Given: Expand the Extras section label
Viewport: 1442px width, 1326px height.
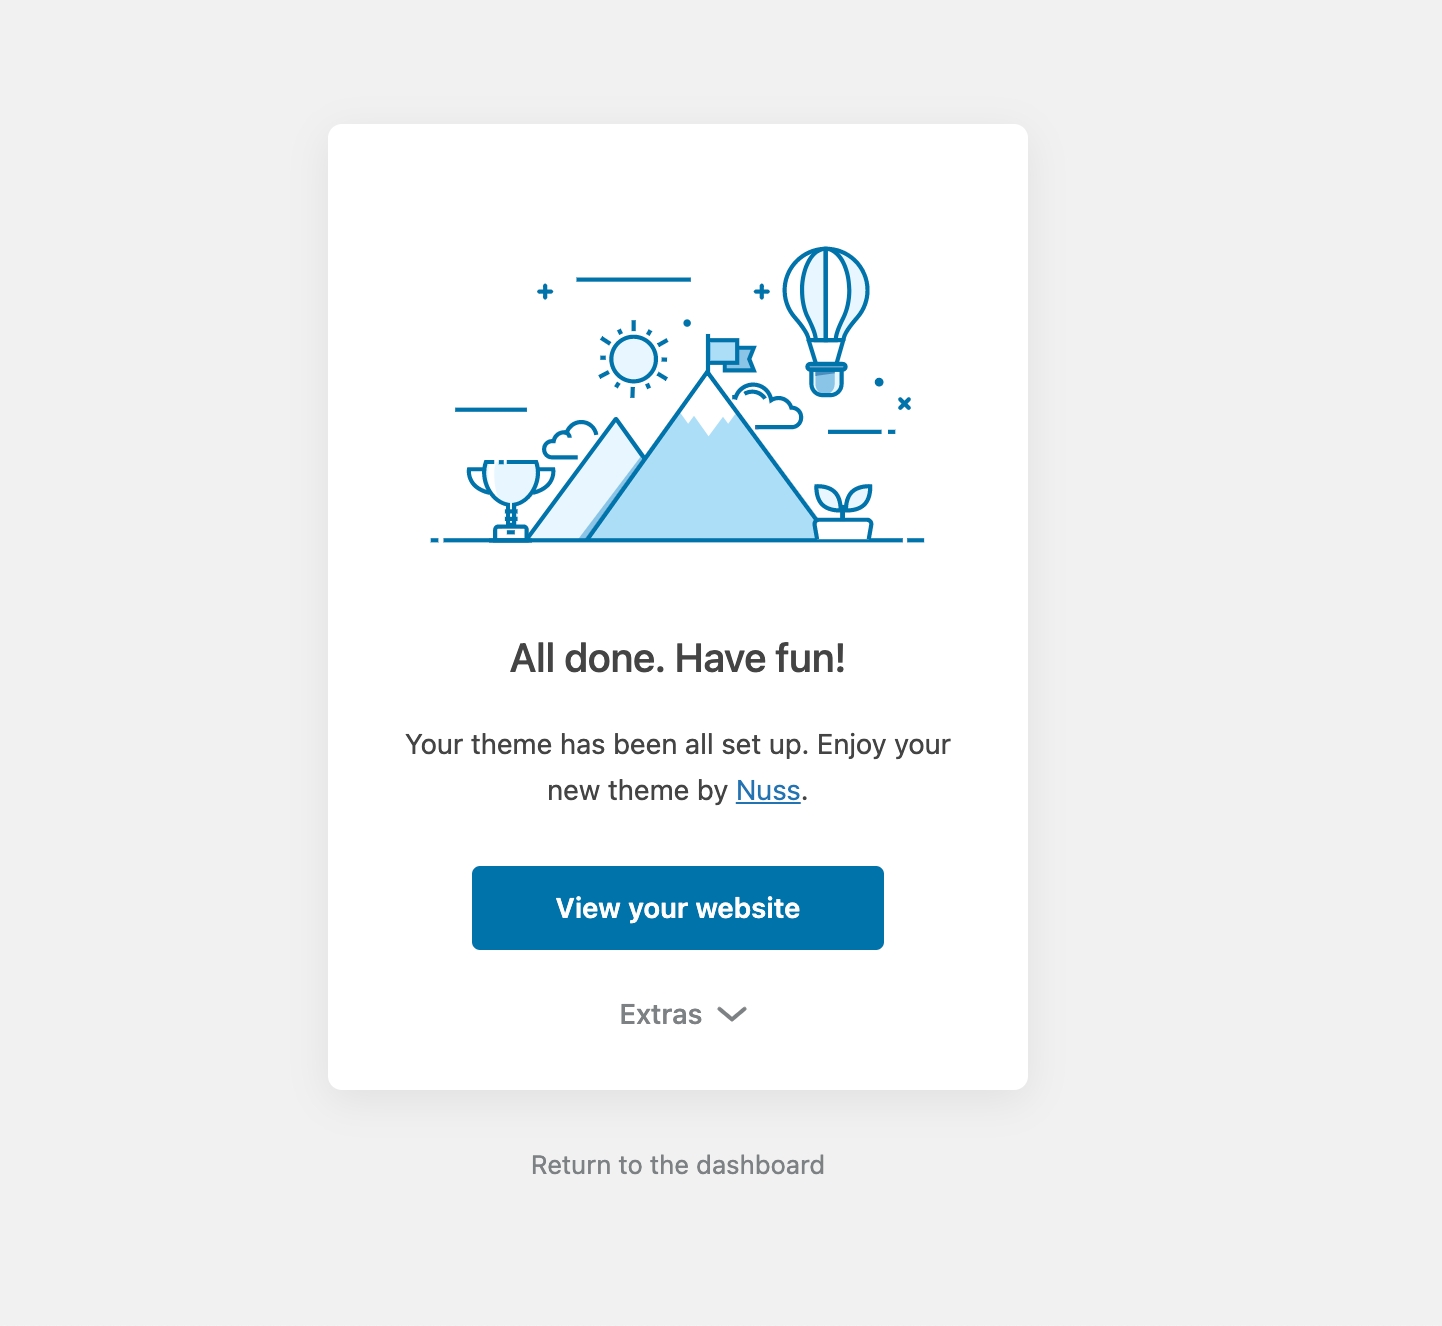Looking at the screenshot, I should [x=661, y=1014].
